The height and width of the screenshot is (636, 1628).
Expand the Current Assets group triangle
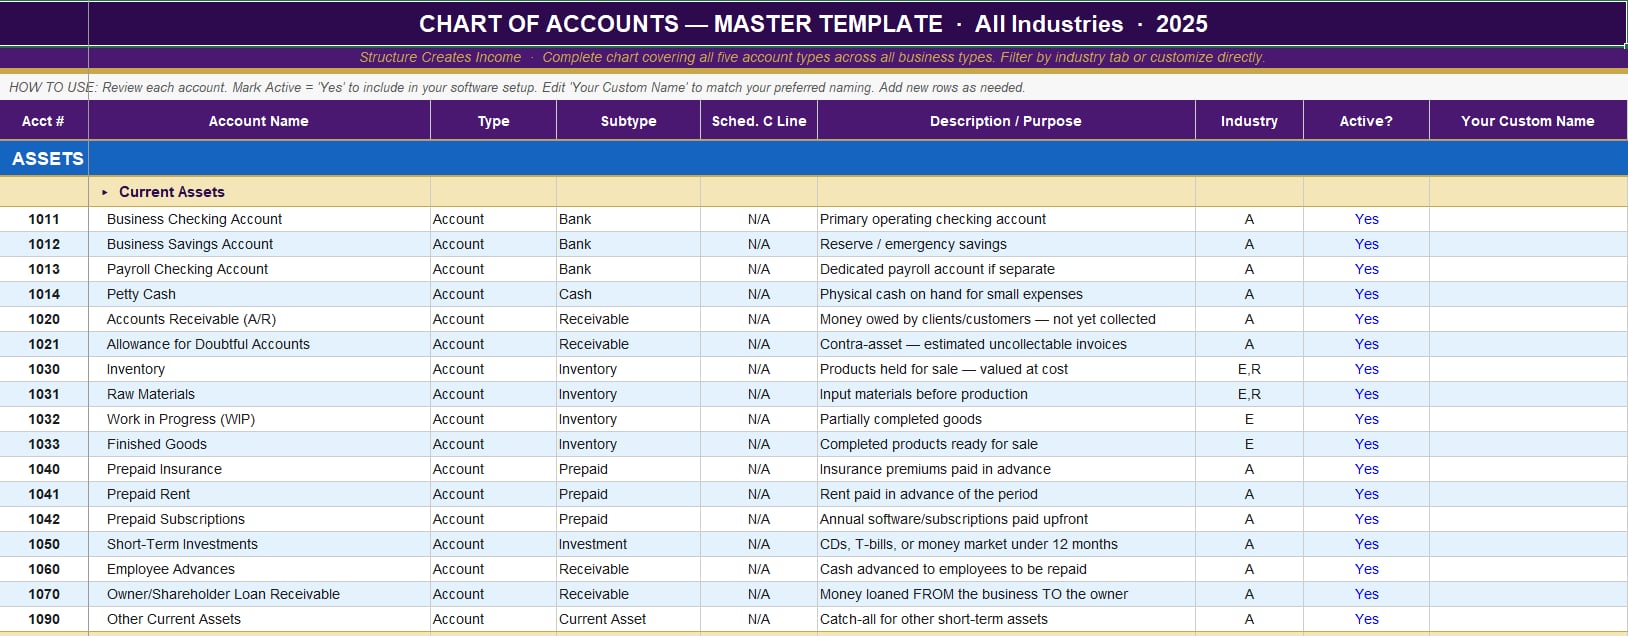pos(104,192)
